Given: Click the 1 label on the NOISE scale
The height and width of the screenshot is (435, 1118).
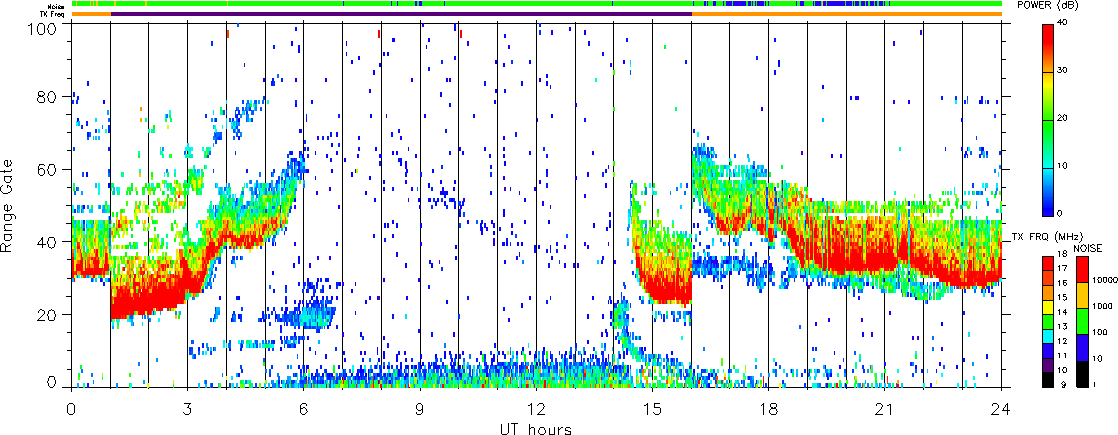Looking at the screenshot, I should [x=1095, y=384].
